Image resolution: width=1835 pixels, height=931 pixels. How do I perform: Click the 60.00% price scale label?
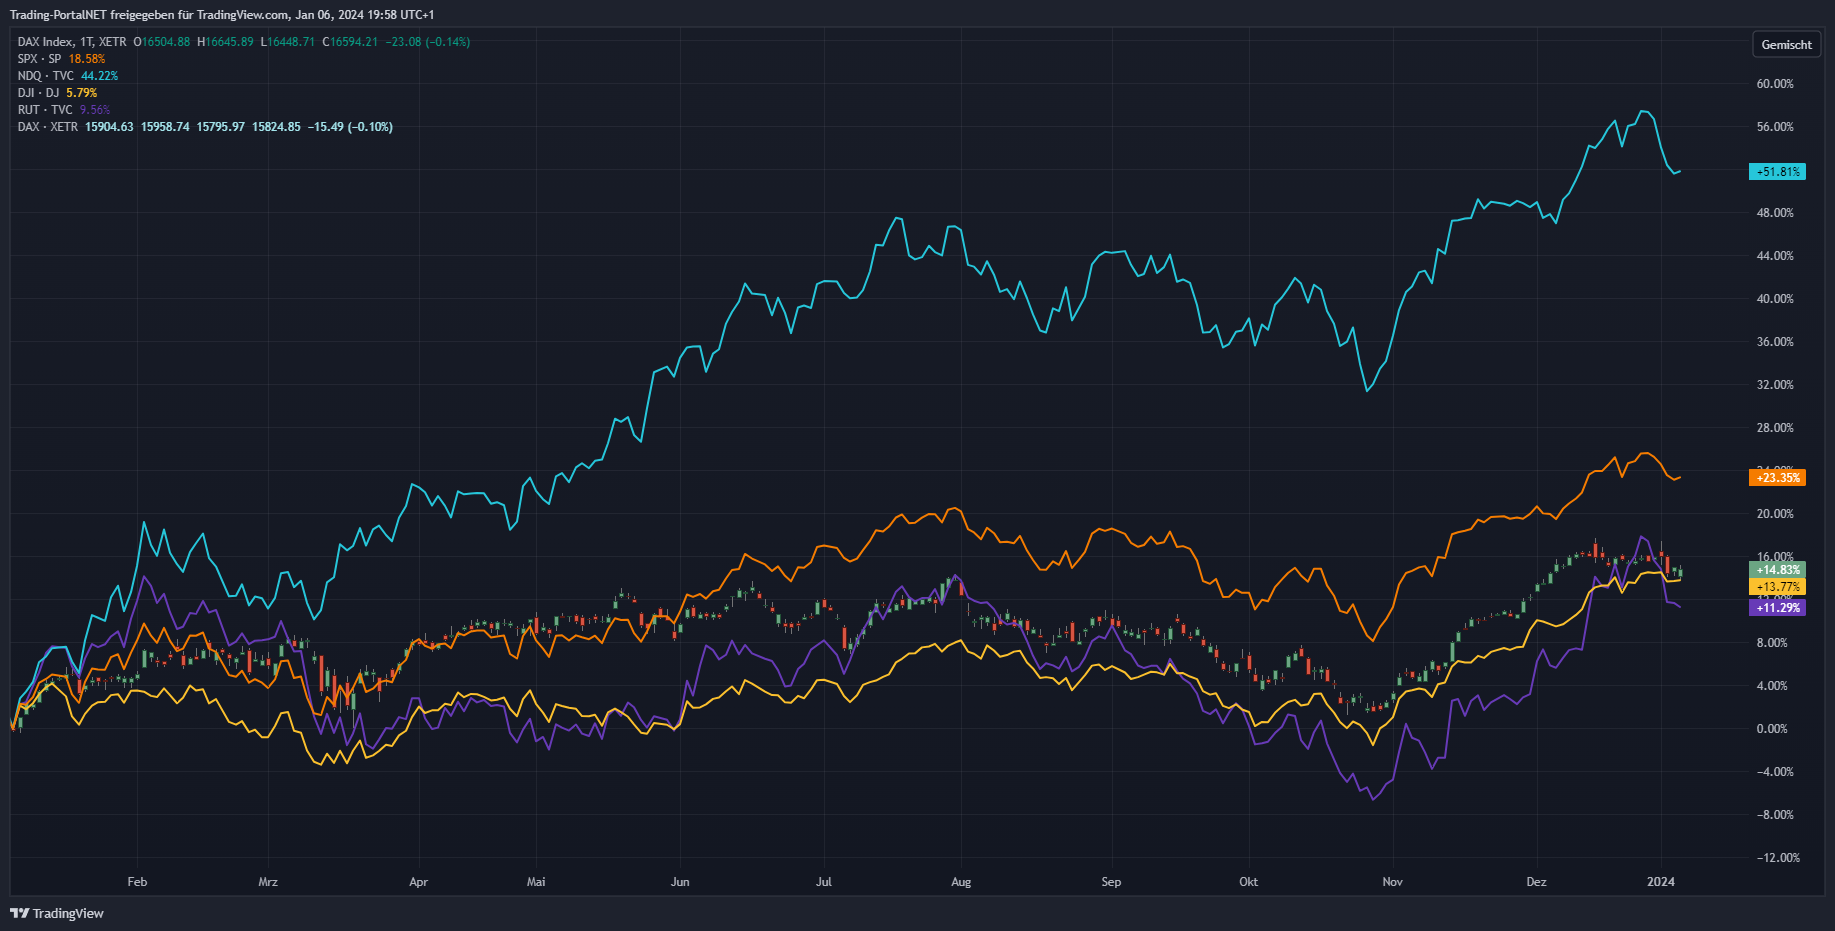[x=1775, y=84]
